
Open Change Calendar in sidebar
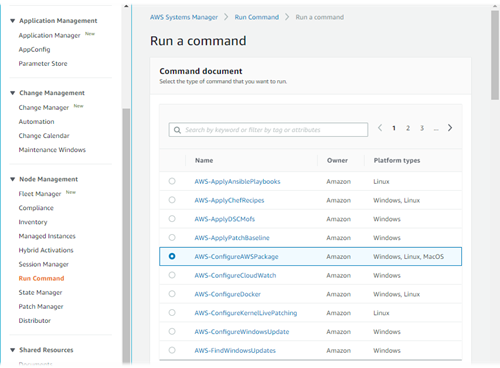pyautogui.click(x=44, y=136)
